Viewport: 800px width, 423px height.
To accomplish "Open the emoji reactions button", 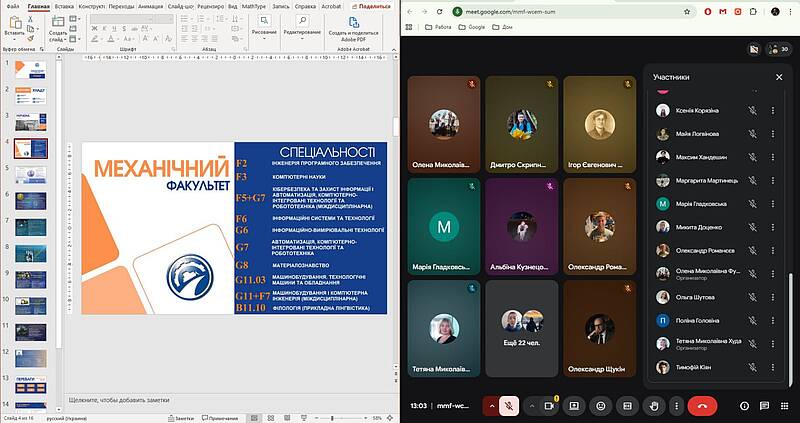I will (600, 406).
